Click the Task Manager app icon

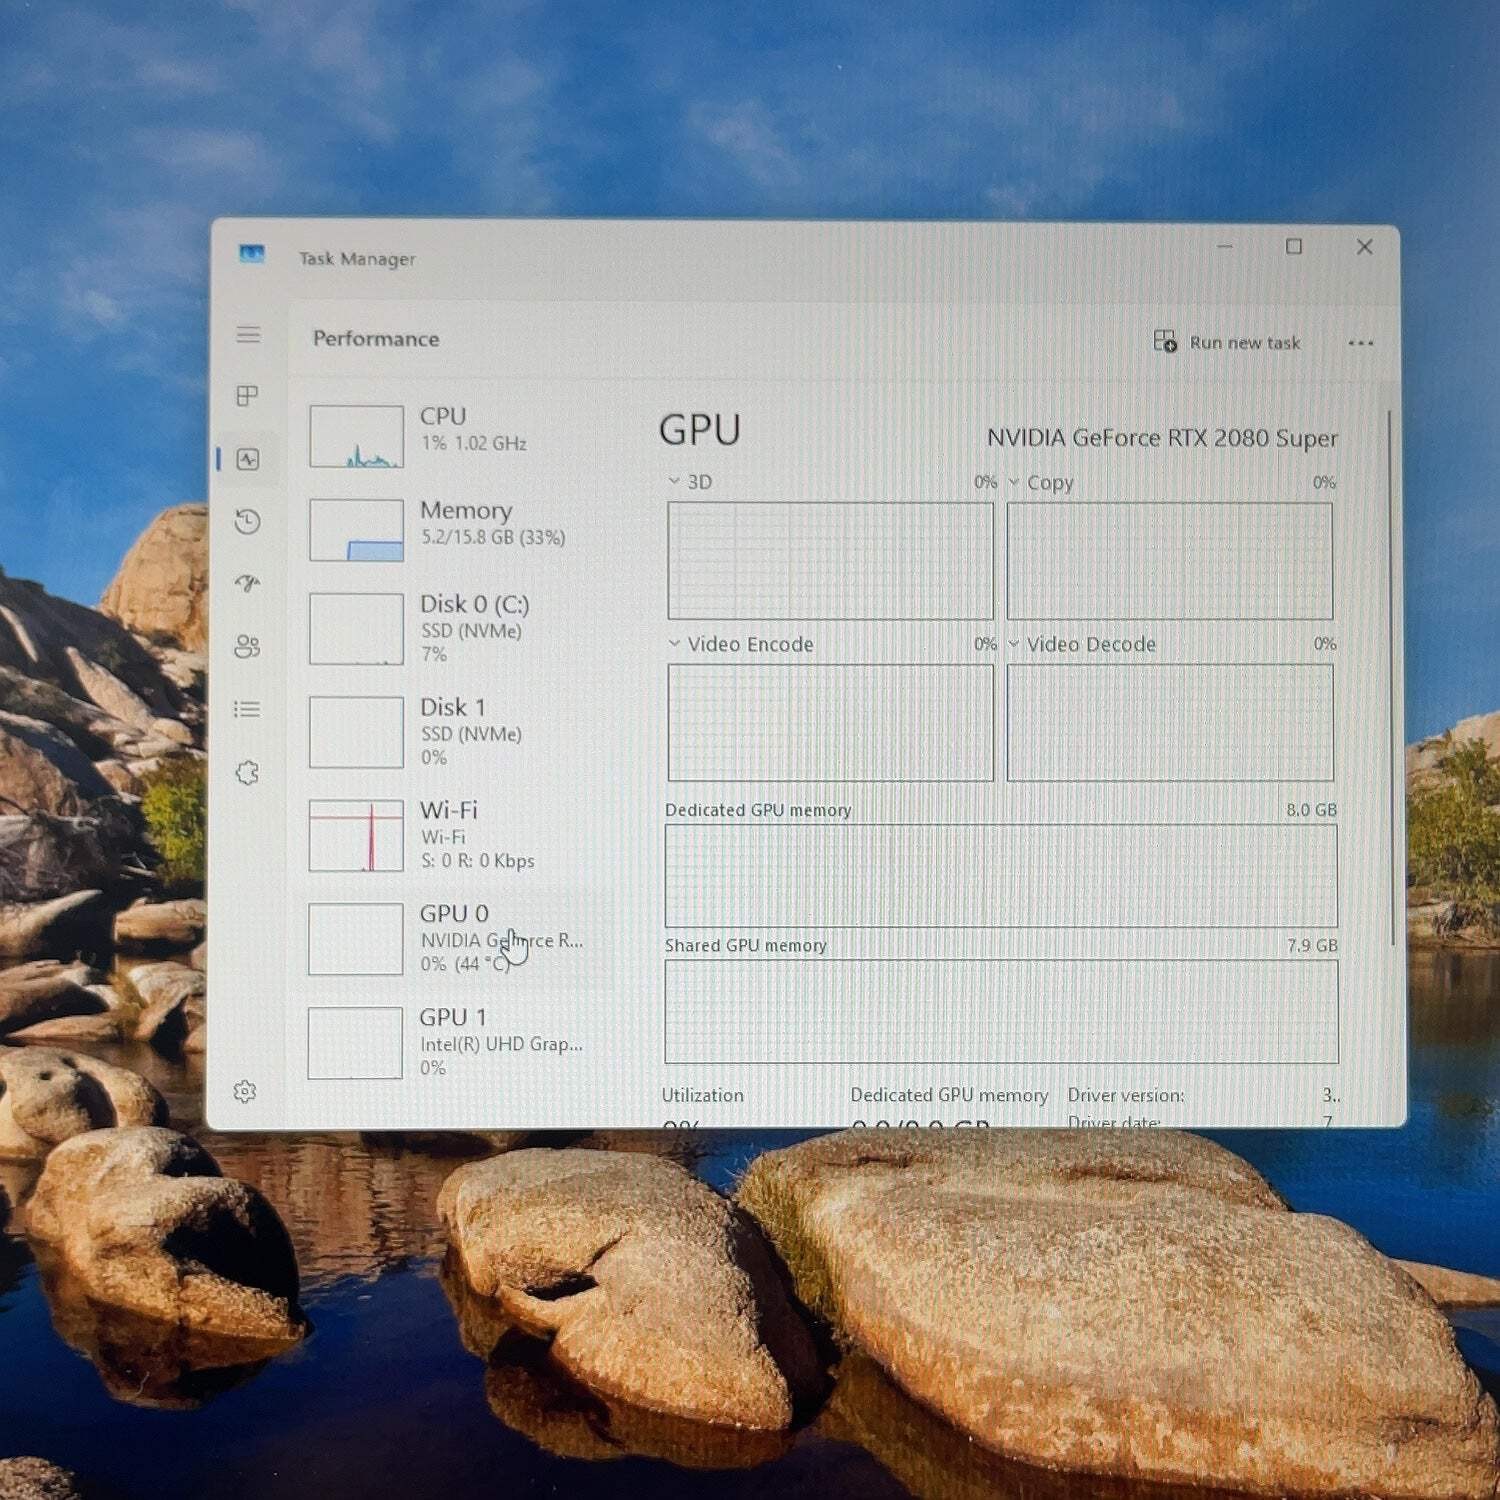coord(252,254)
